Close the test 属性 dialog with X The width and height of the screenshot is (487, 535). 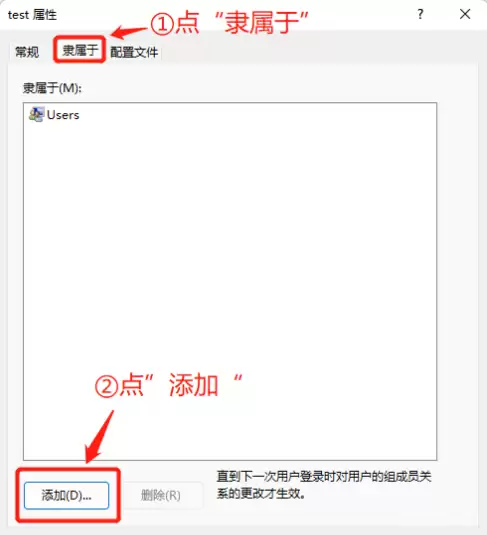(465, 14)
